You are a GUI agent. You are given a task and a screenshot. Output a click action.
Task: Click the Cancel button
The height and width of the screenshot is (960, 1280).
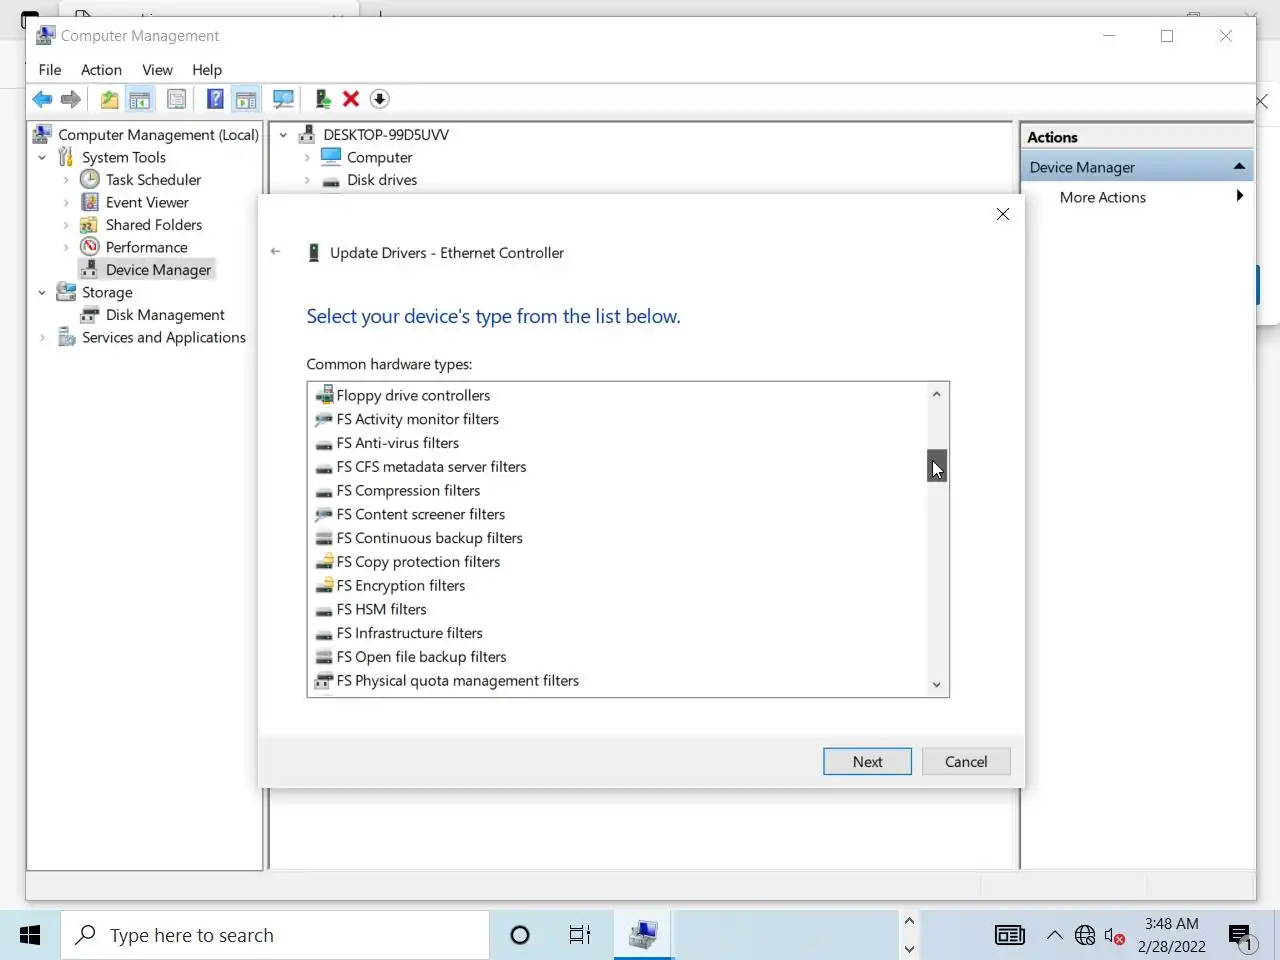click(966, 761)
